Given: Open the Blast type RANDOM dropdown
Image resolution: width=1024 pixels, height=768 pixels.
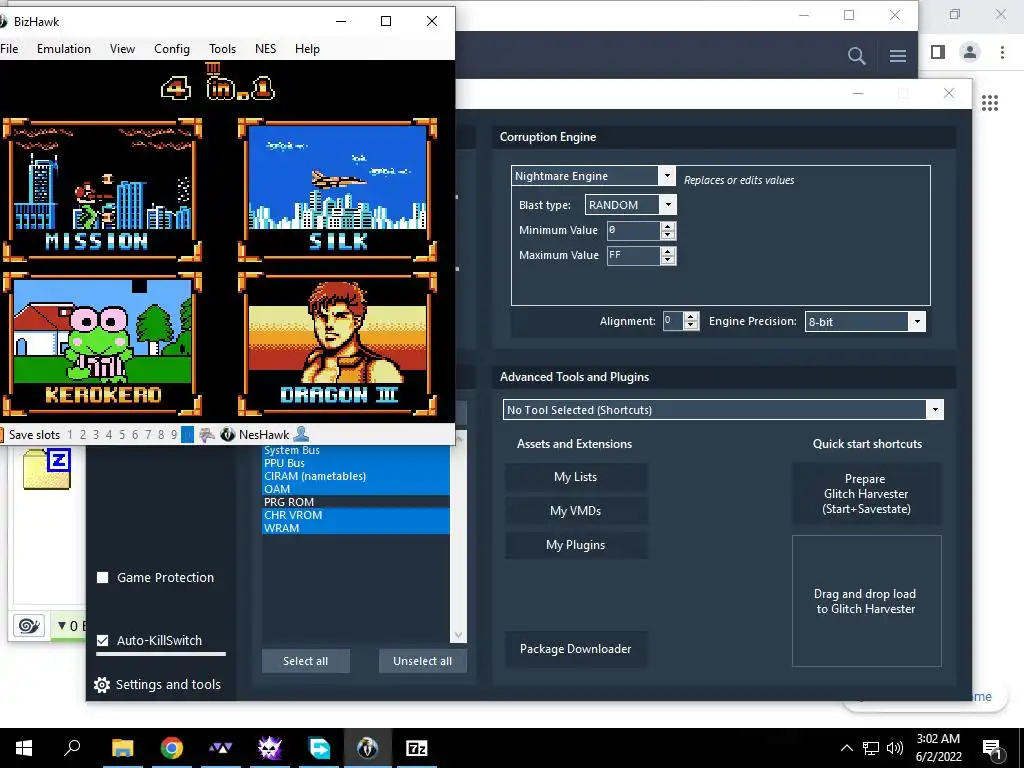Looking at the screenshot, I should click(668, 205).
